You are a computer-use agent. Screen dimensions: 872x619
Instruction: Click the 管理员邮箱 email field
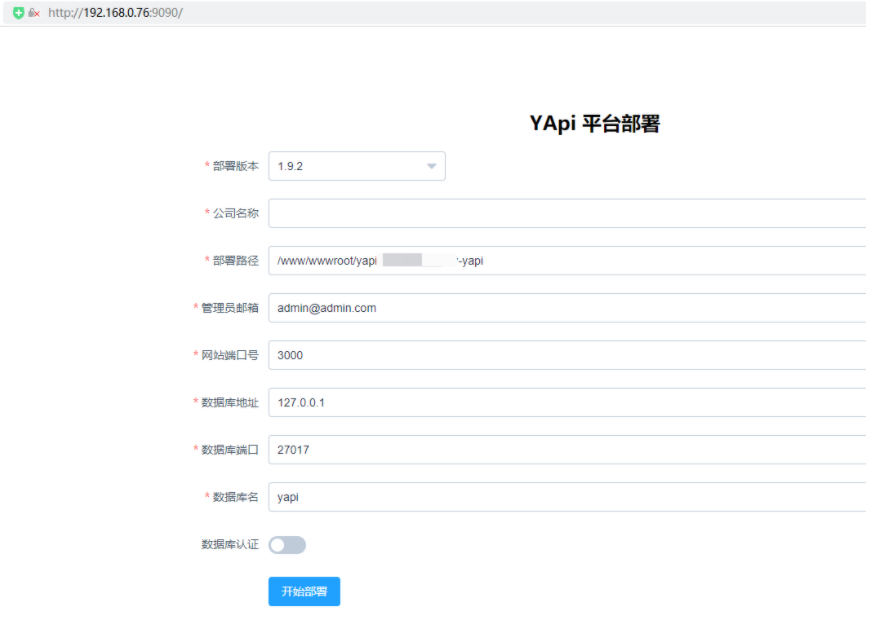(567, 308)
